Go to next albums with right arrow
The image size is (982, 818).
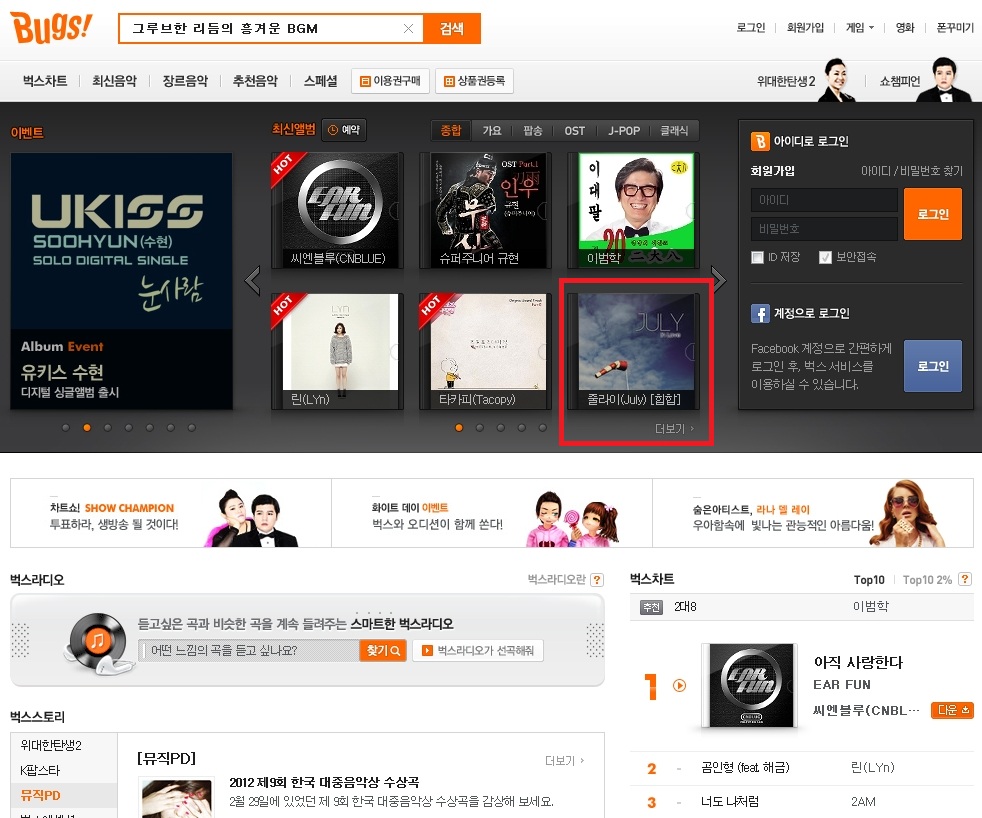(x=719, y=279)
